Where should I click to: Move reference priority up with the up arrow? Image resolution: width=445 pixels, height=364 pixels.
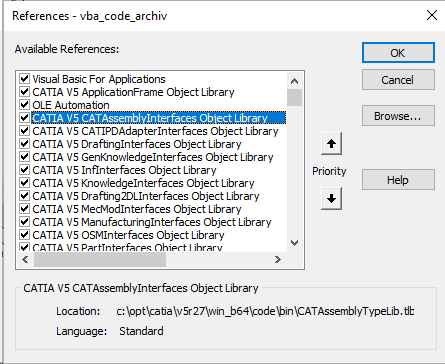[331, 144]
